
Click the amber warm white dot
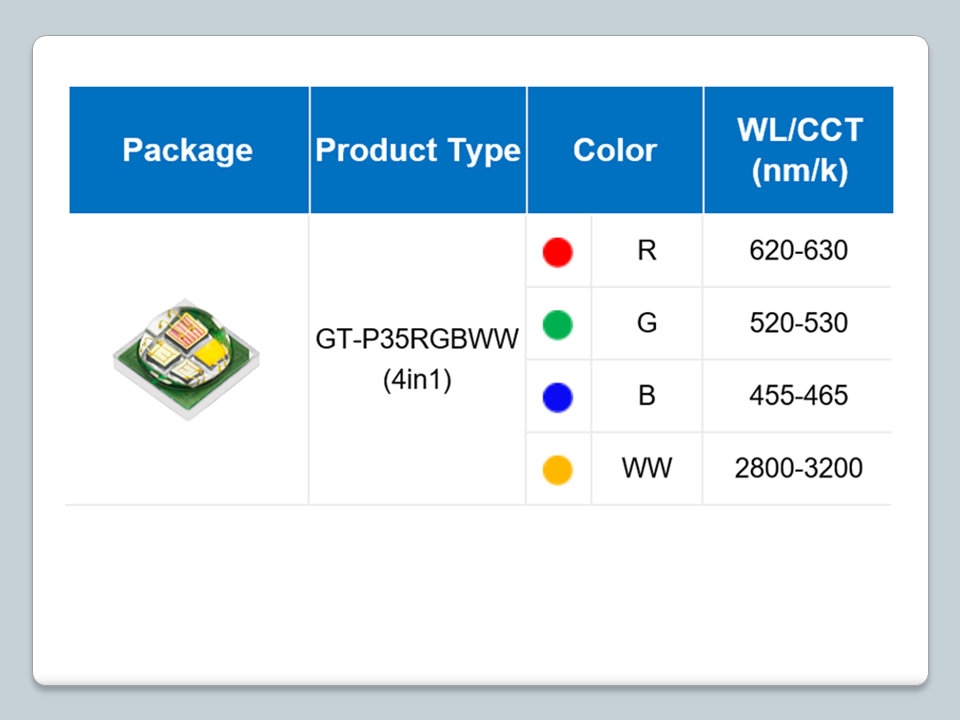coord(557,469)
